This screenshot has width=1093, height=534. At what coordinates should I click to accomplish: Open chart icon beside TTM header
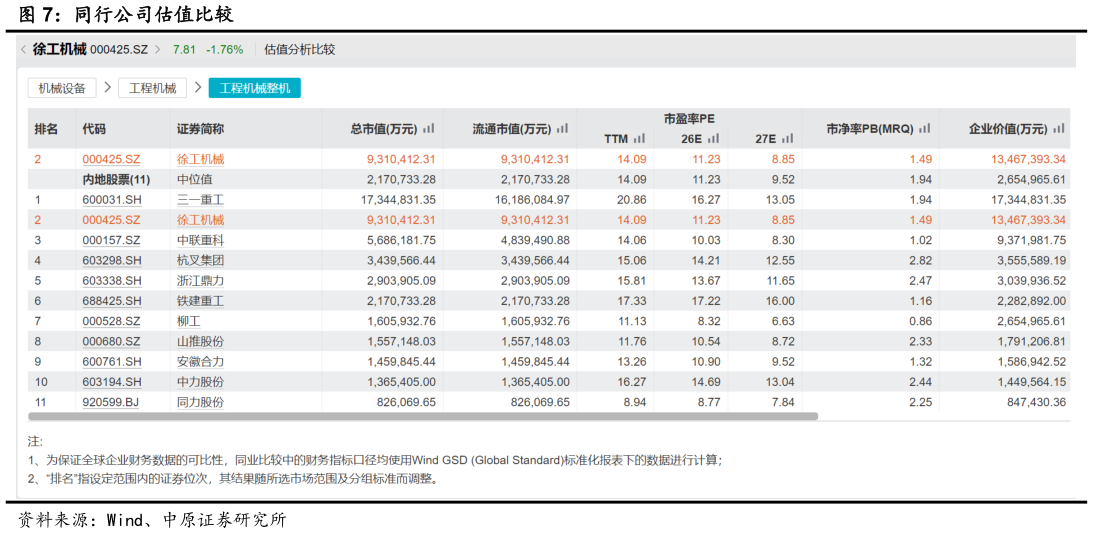coord(639,139)
